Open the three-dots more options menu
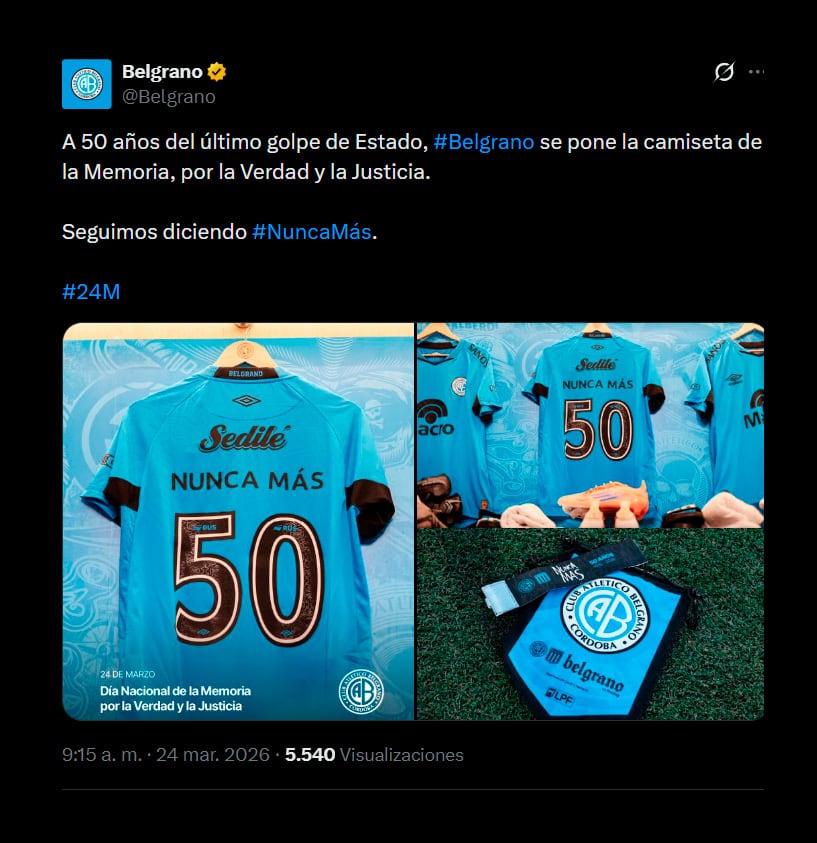The height and width of the screenshot is (843, 817). 756,72
